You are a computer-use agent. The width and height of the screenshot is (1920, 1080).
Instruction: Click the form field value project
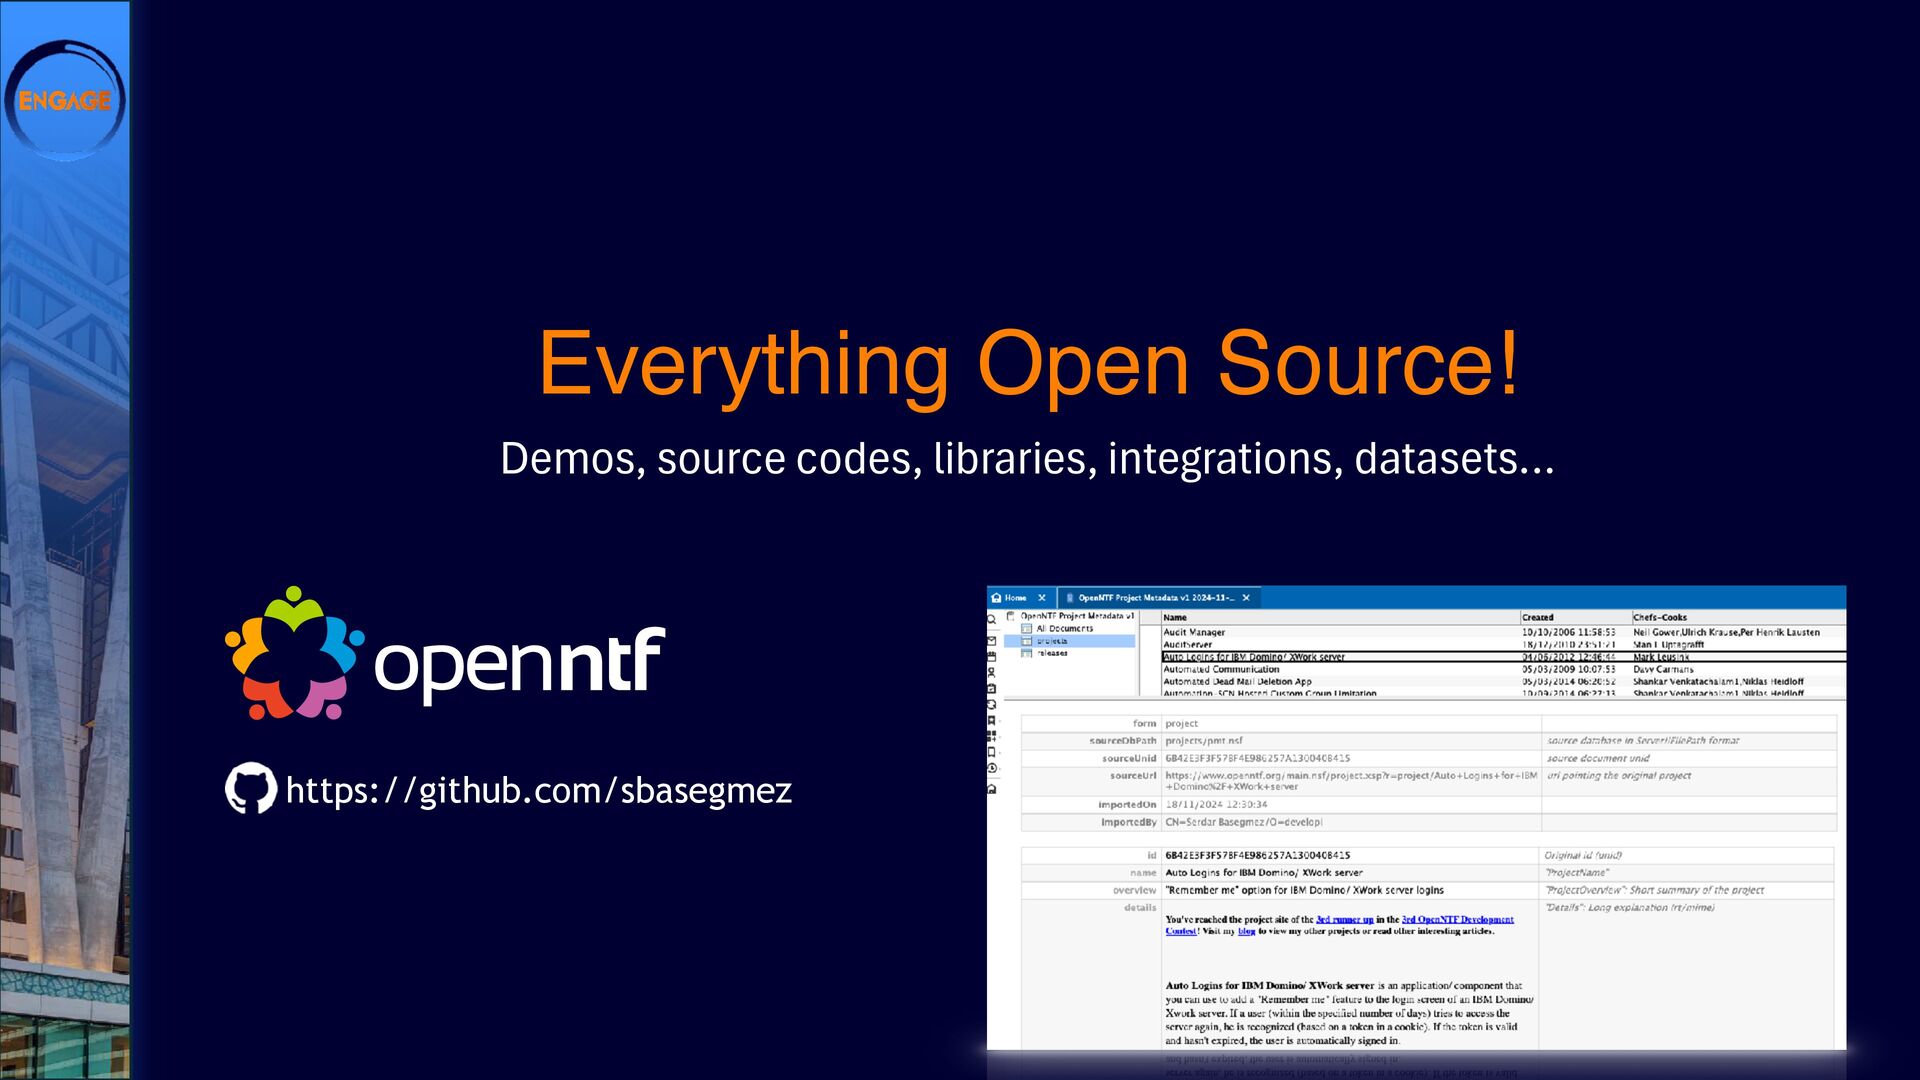tap(1181, 723)
